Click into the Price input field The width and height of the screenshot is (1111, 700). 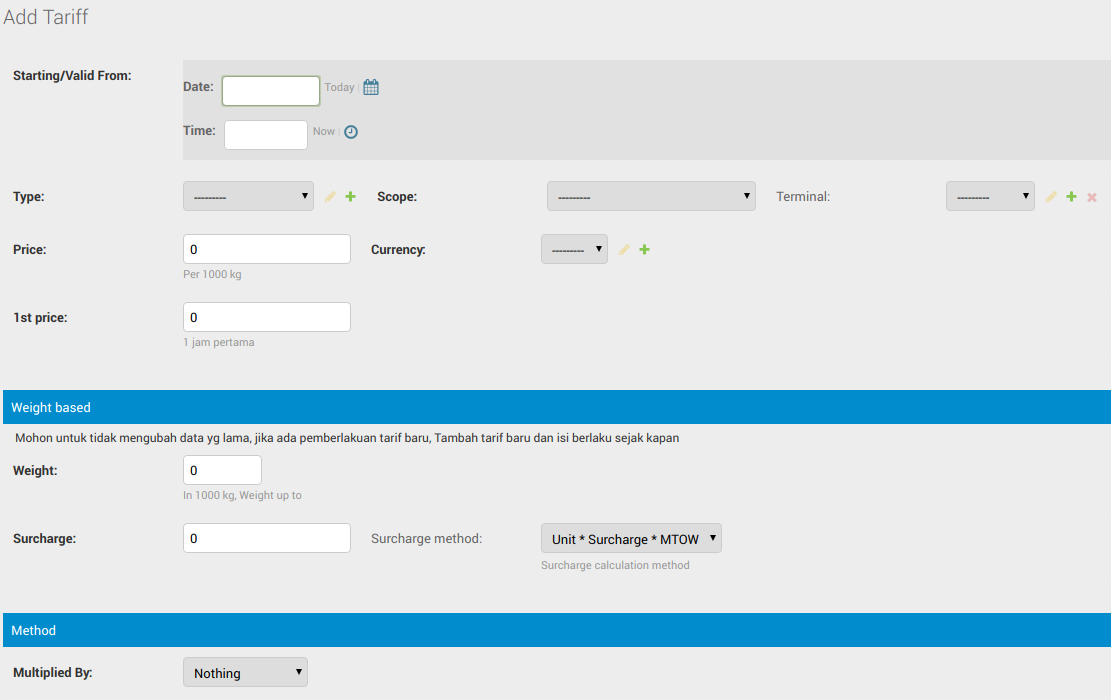pos(267,249)
